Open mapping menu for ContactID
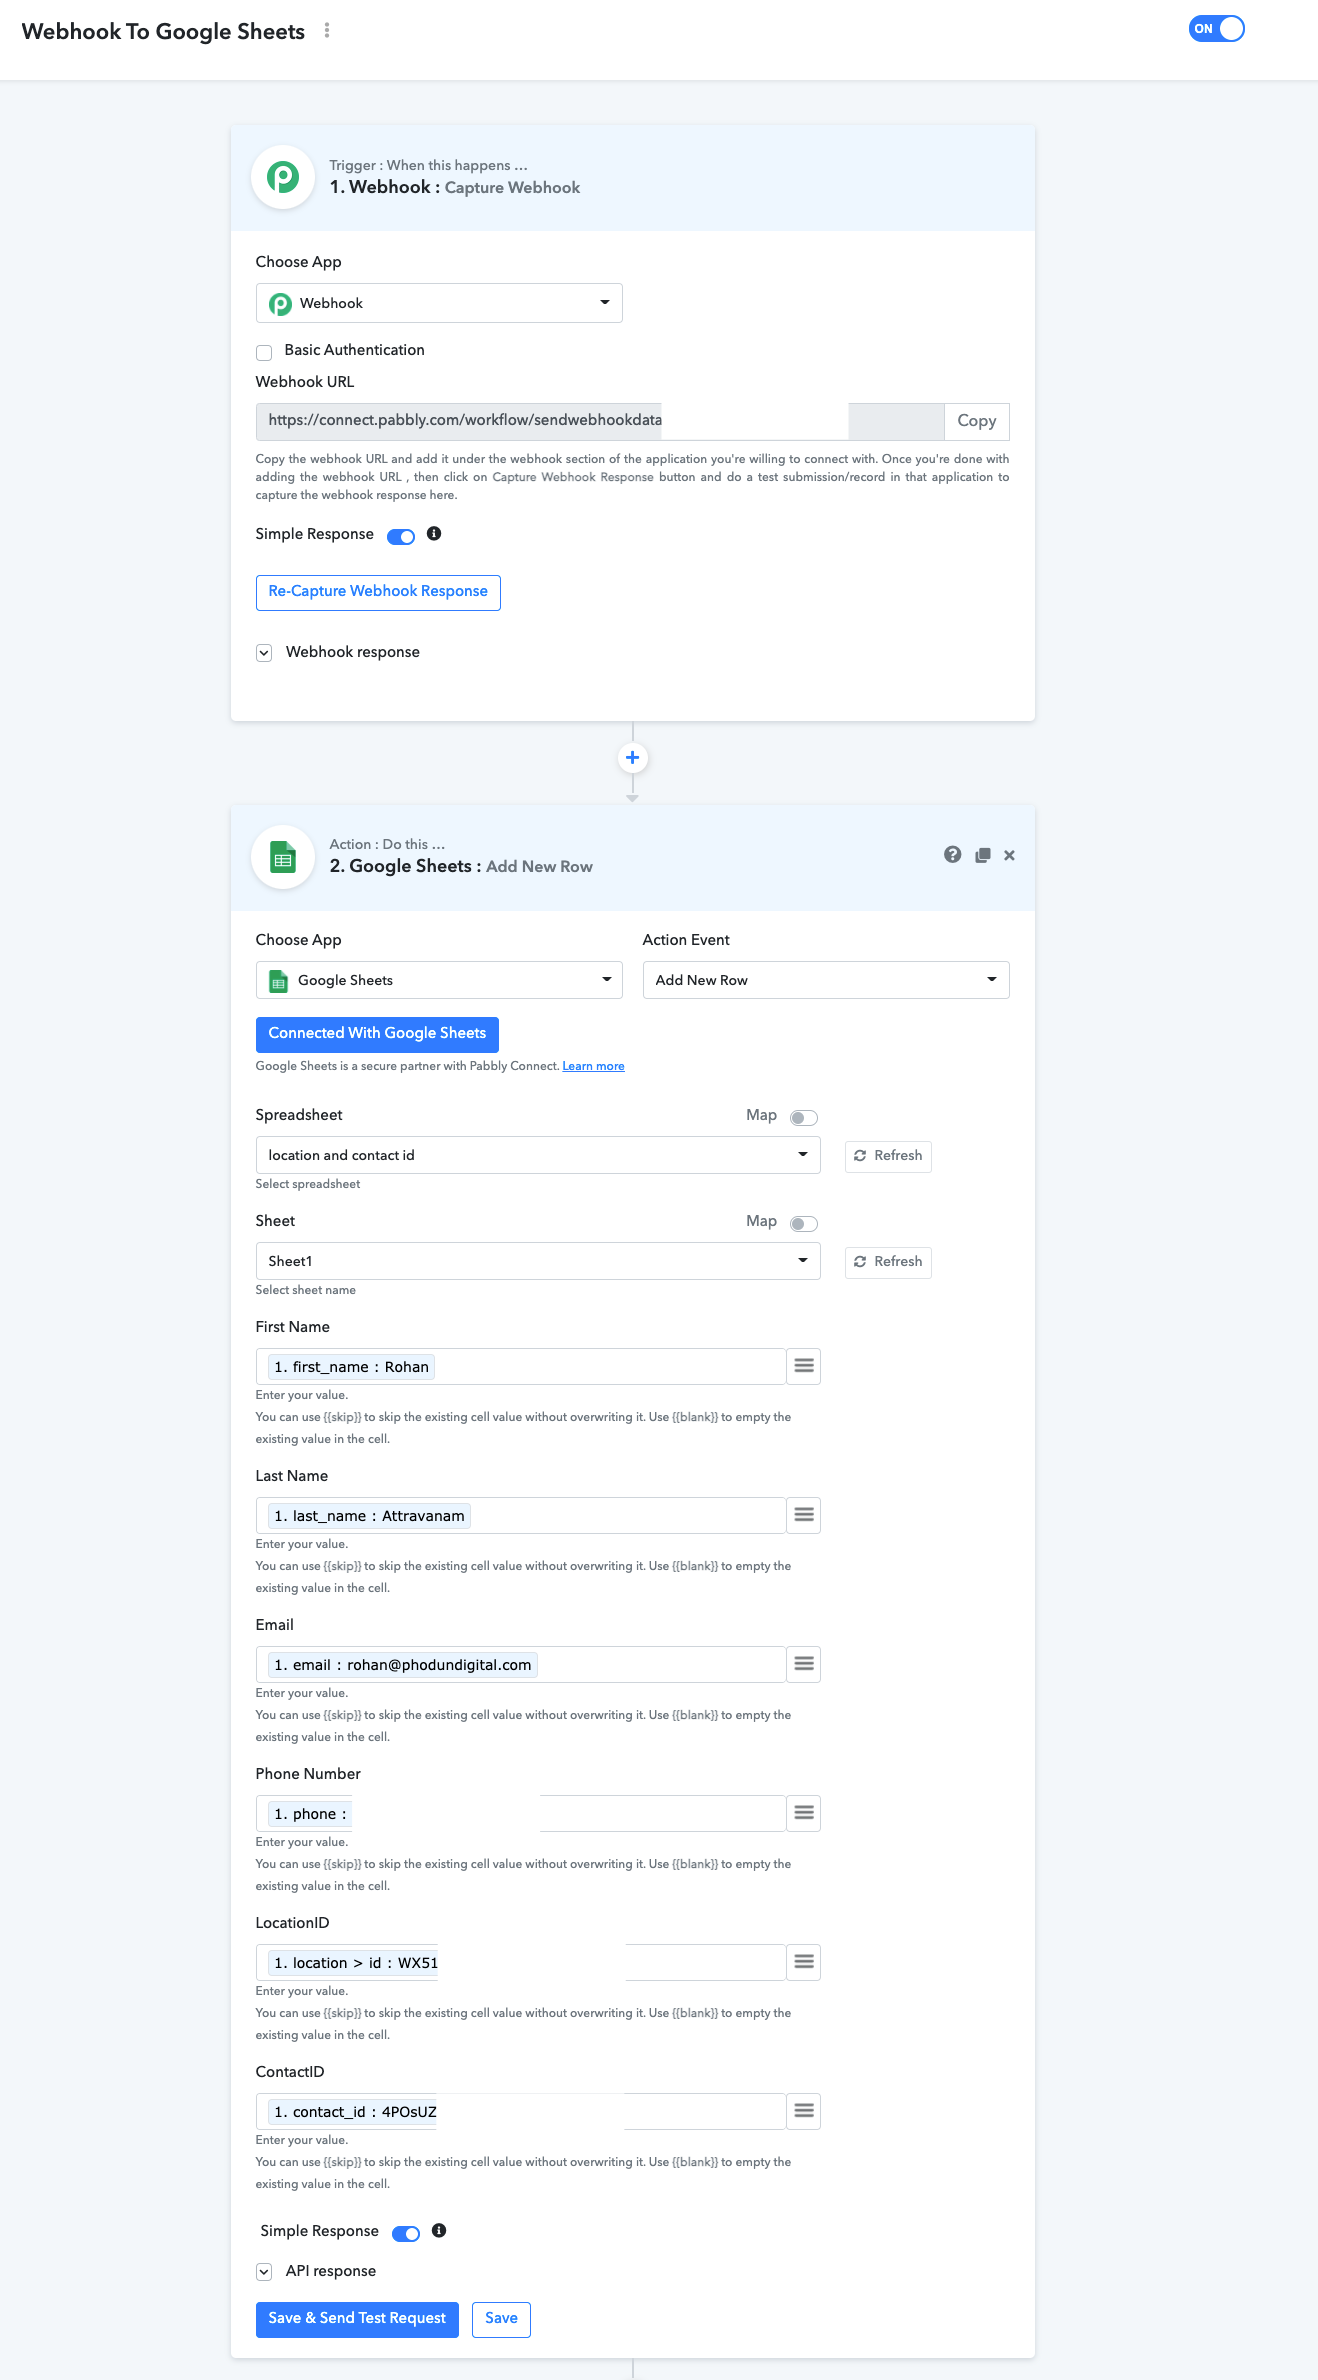Image resolution: width=1318 pixels, height=2380 pixels. click(x=804, y=2111)
